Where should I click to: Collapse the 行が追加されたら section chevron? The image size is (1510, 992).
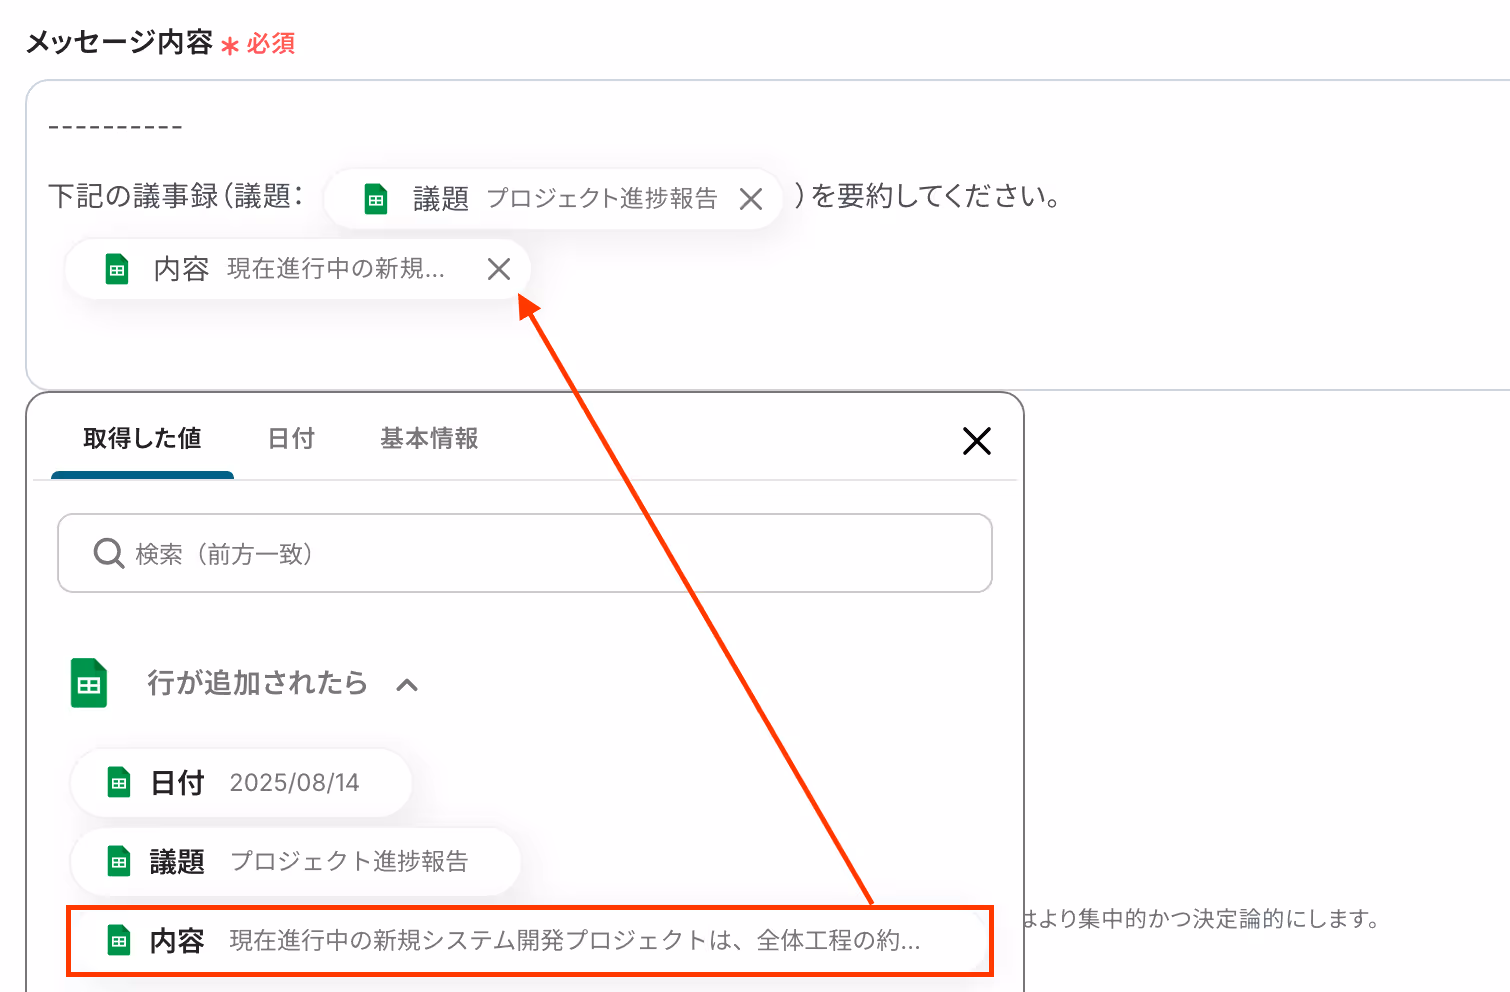[407, 685]
